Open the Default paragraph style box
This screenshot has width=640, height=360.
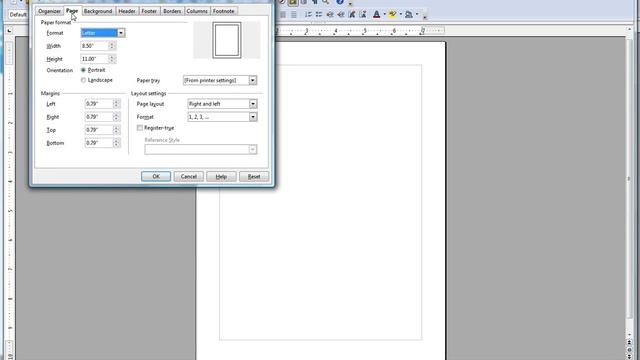[18, 15]
